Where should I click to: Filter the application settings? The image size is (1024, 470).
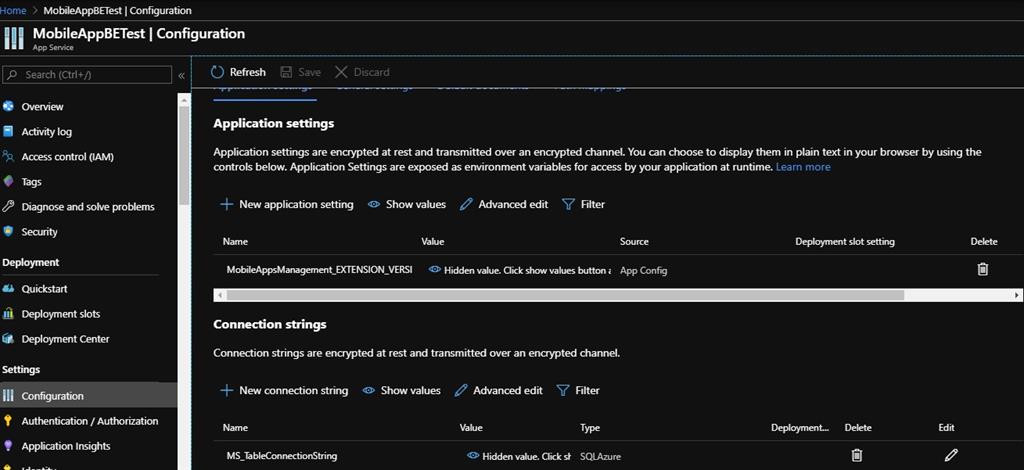click(x=584, y=204)
